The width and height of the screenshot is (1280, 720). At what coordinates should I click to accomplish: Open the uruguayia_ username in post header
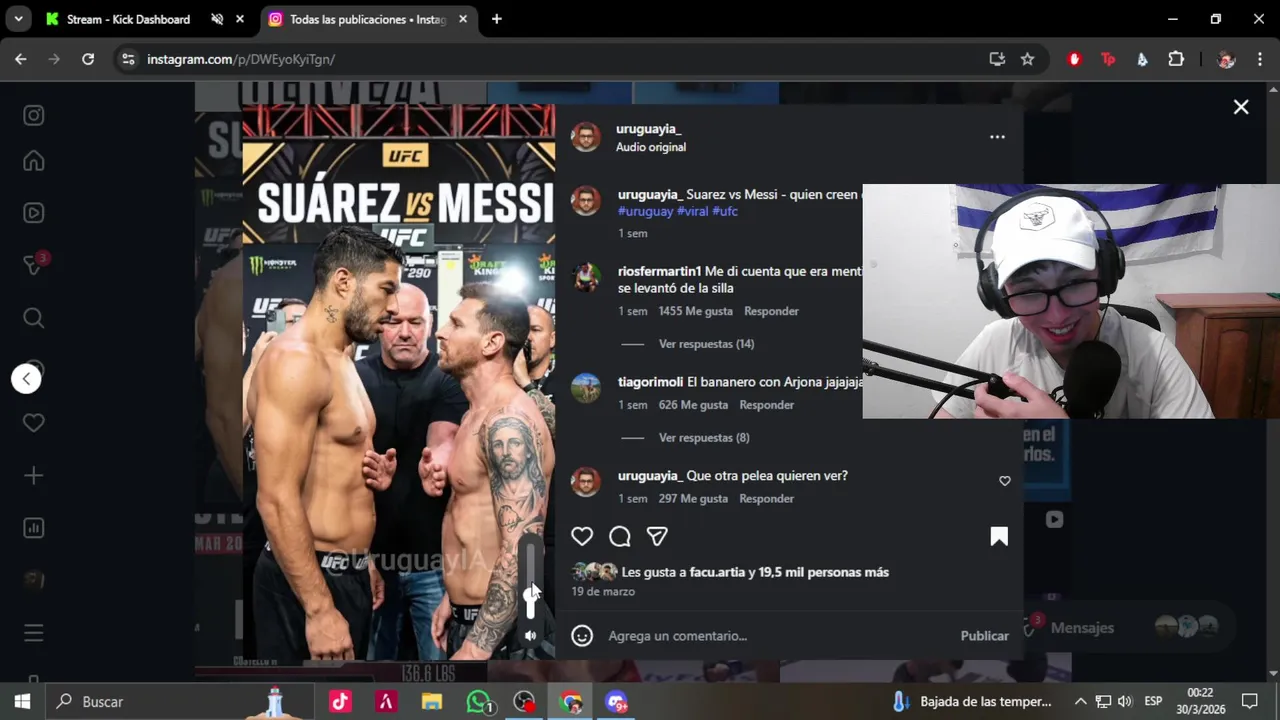[648, 129]
